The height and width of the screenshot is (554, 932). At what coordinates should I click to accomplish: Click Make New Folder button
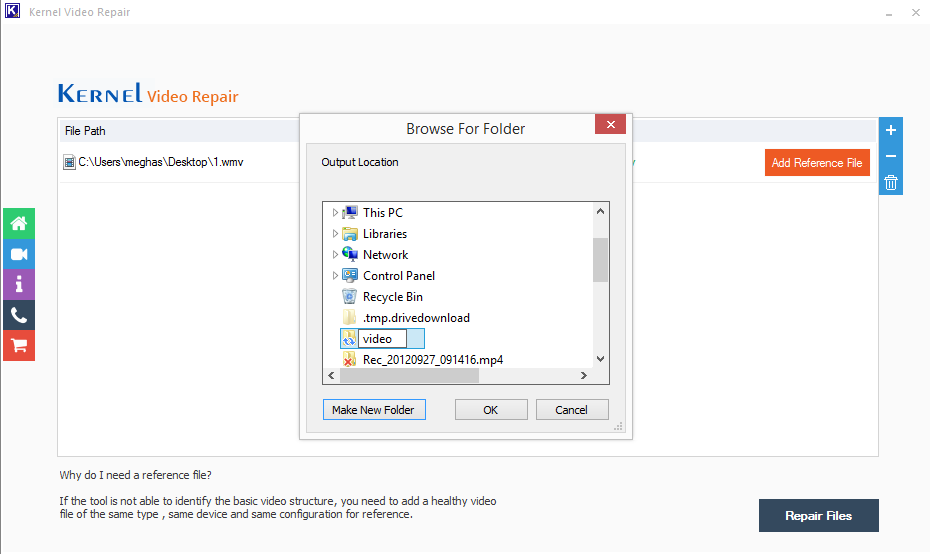pos(374,410)
